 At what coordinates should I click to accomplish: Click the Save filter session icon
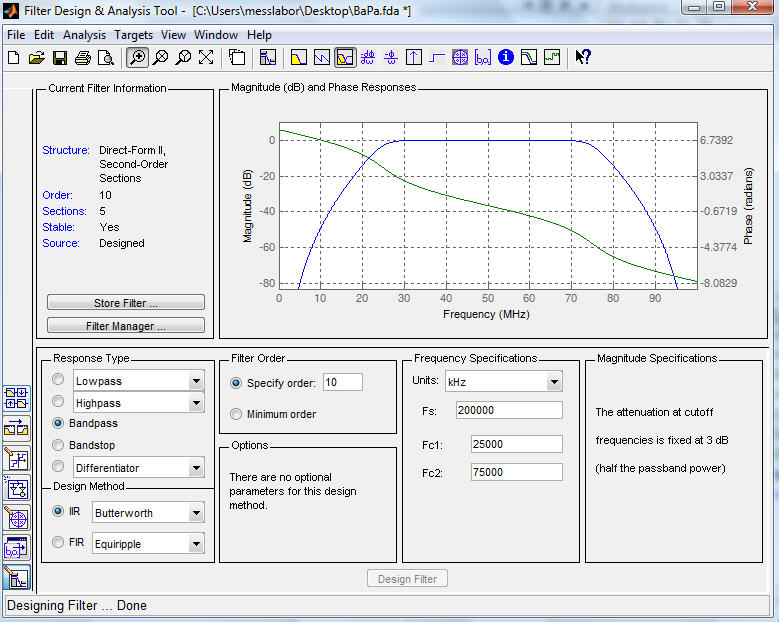(x=59, y=57)
